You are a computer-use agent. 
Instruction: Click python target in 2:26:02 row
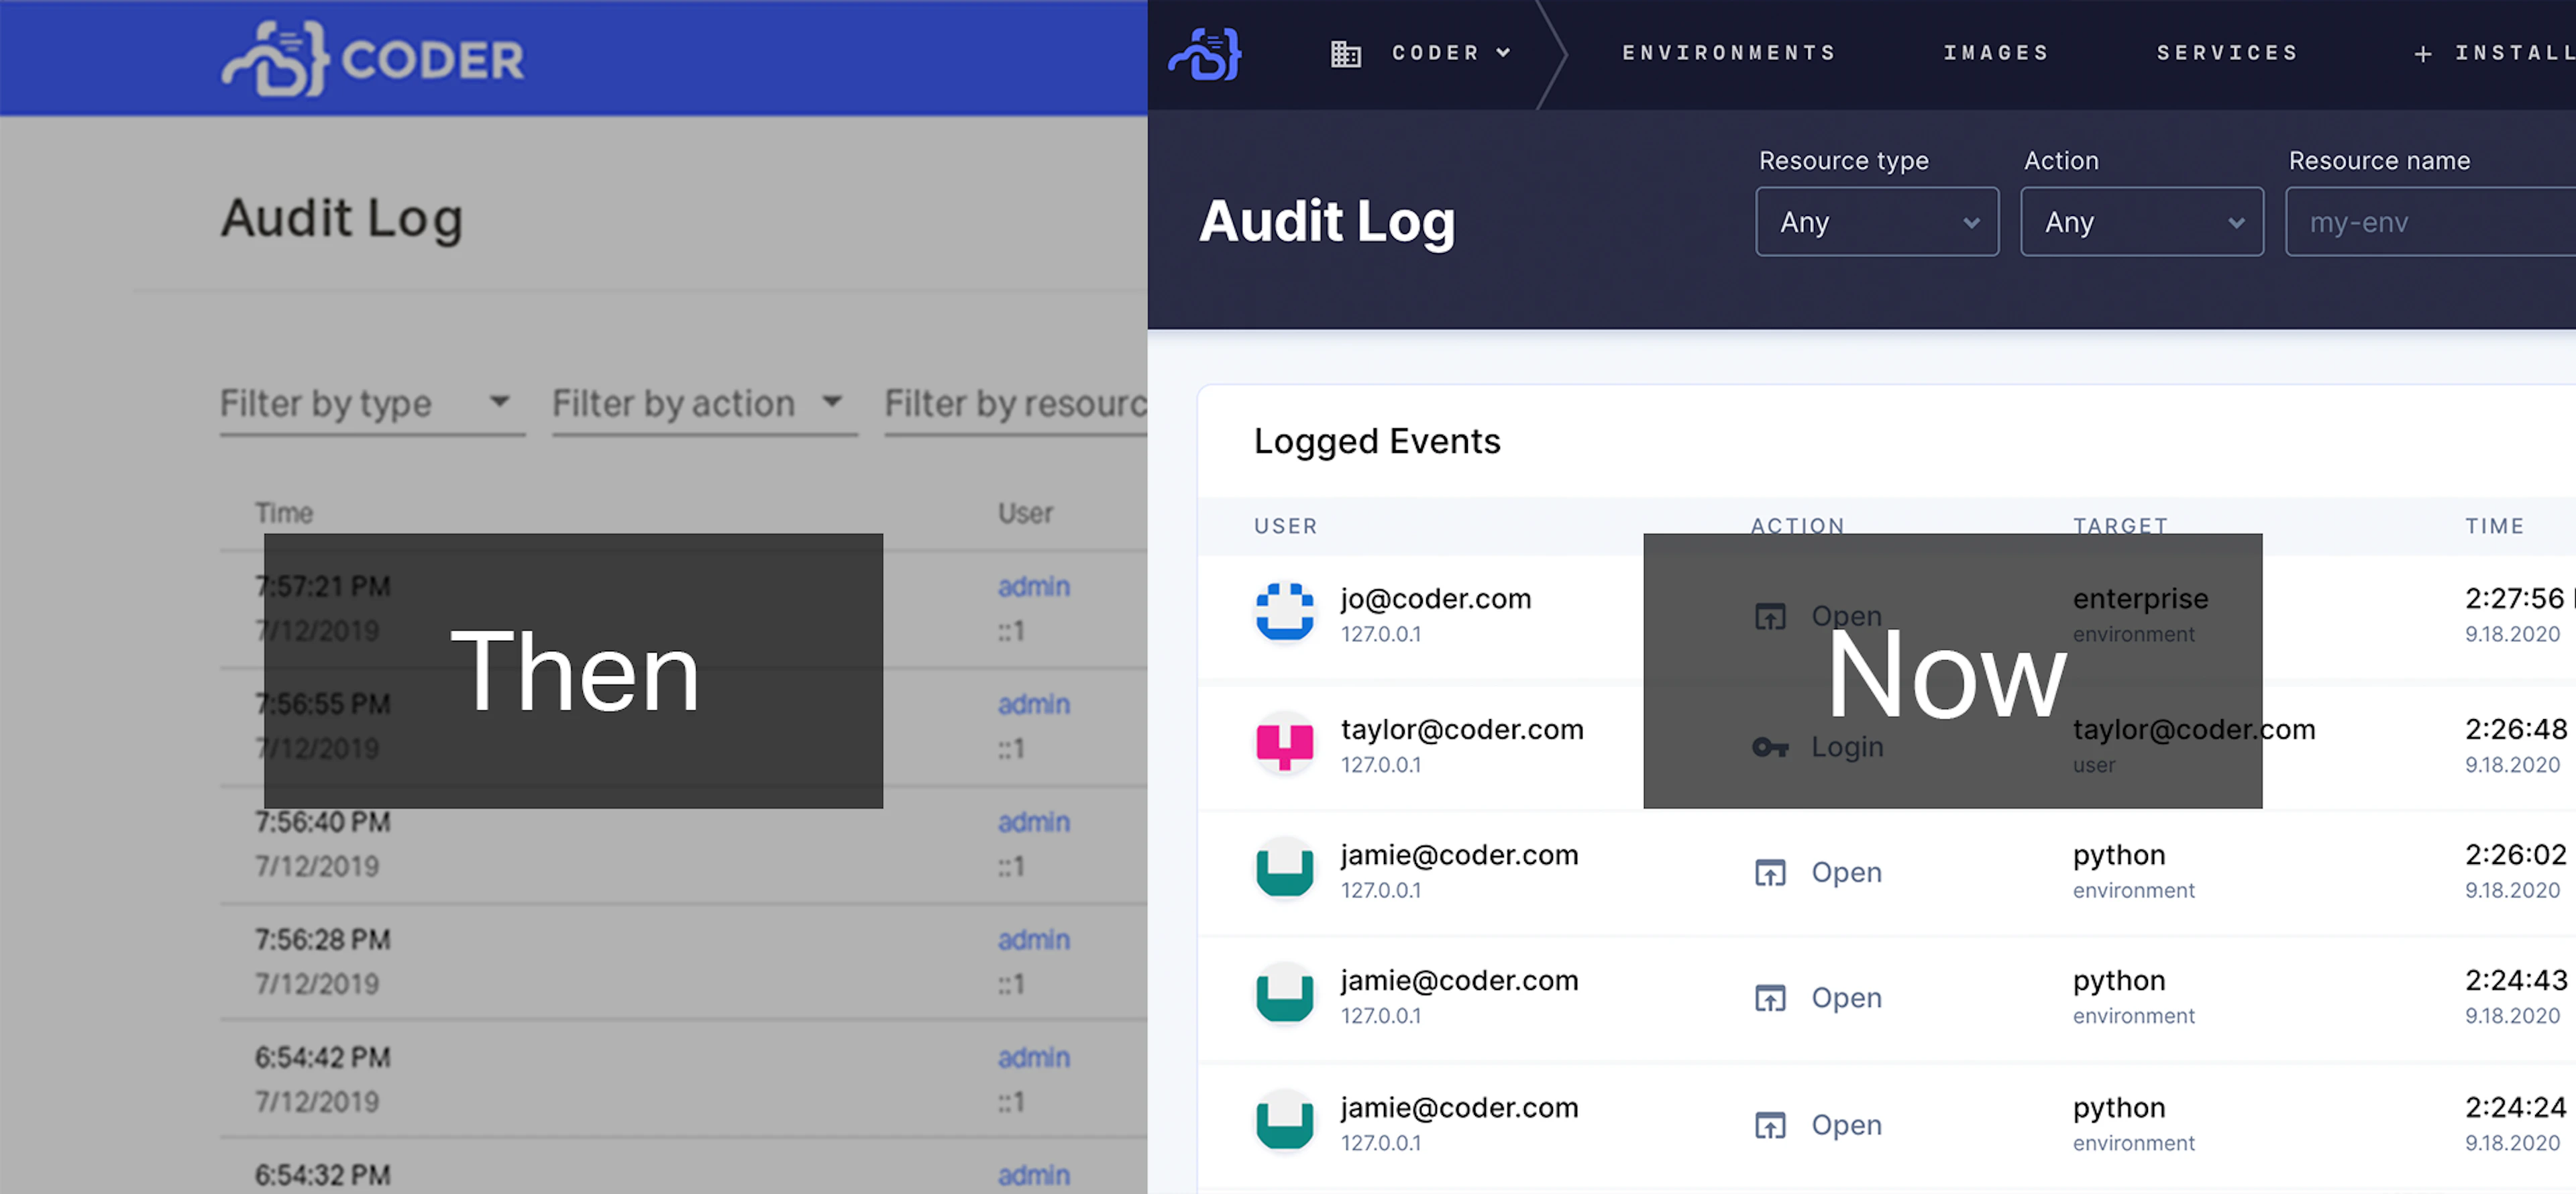click(2119, 855)
